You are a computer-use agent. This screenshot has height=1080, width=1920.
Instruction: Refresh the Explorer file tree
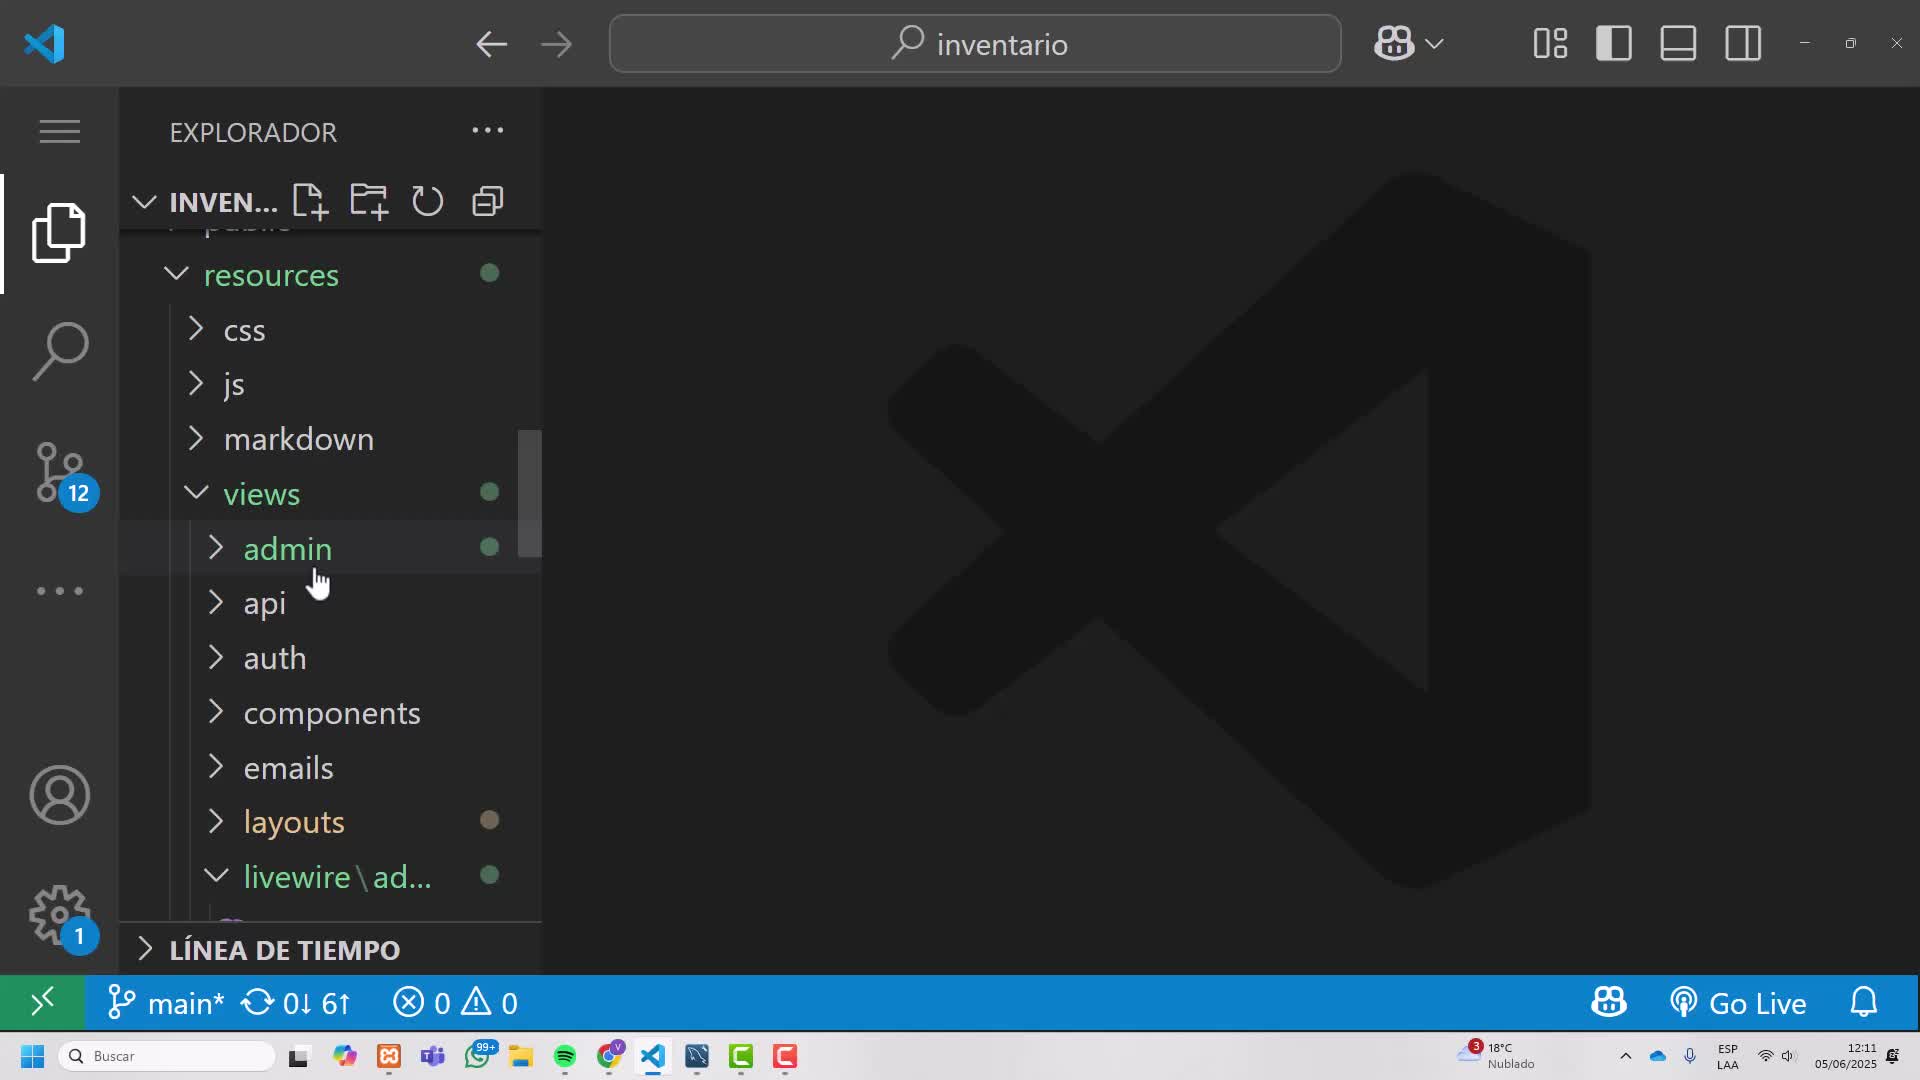click(x=428, y=201)
